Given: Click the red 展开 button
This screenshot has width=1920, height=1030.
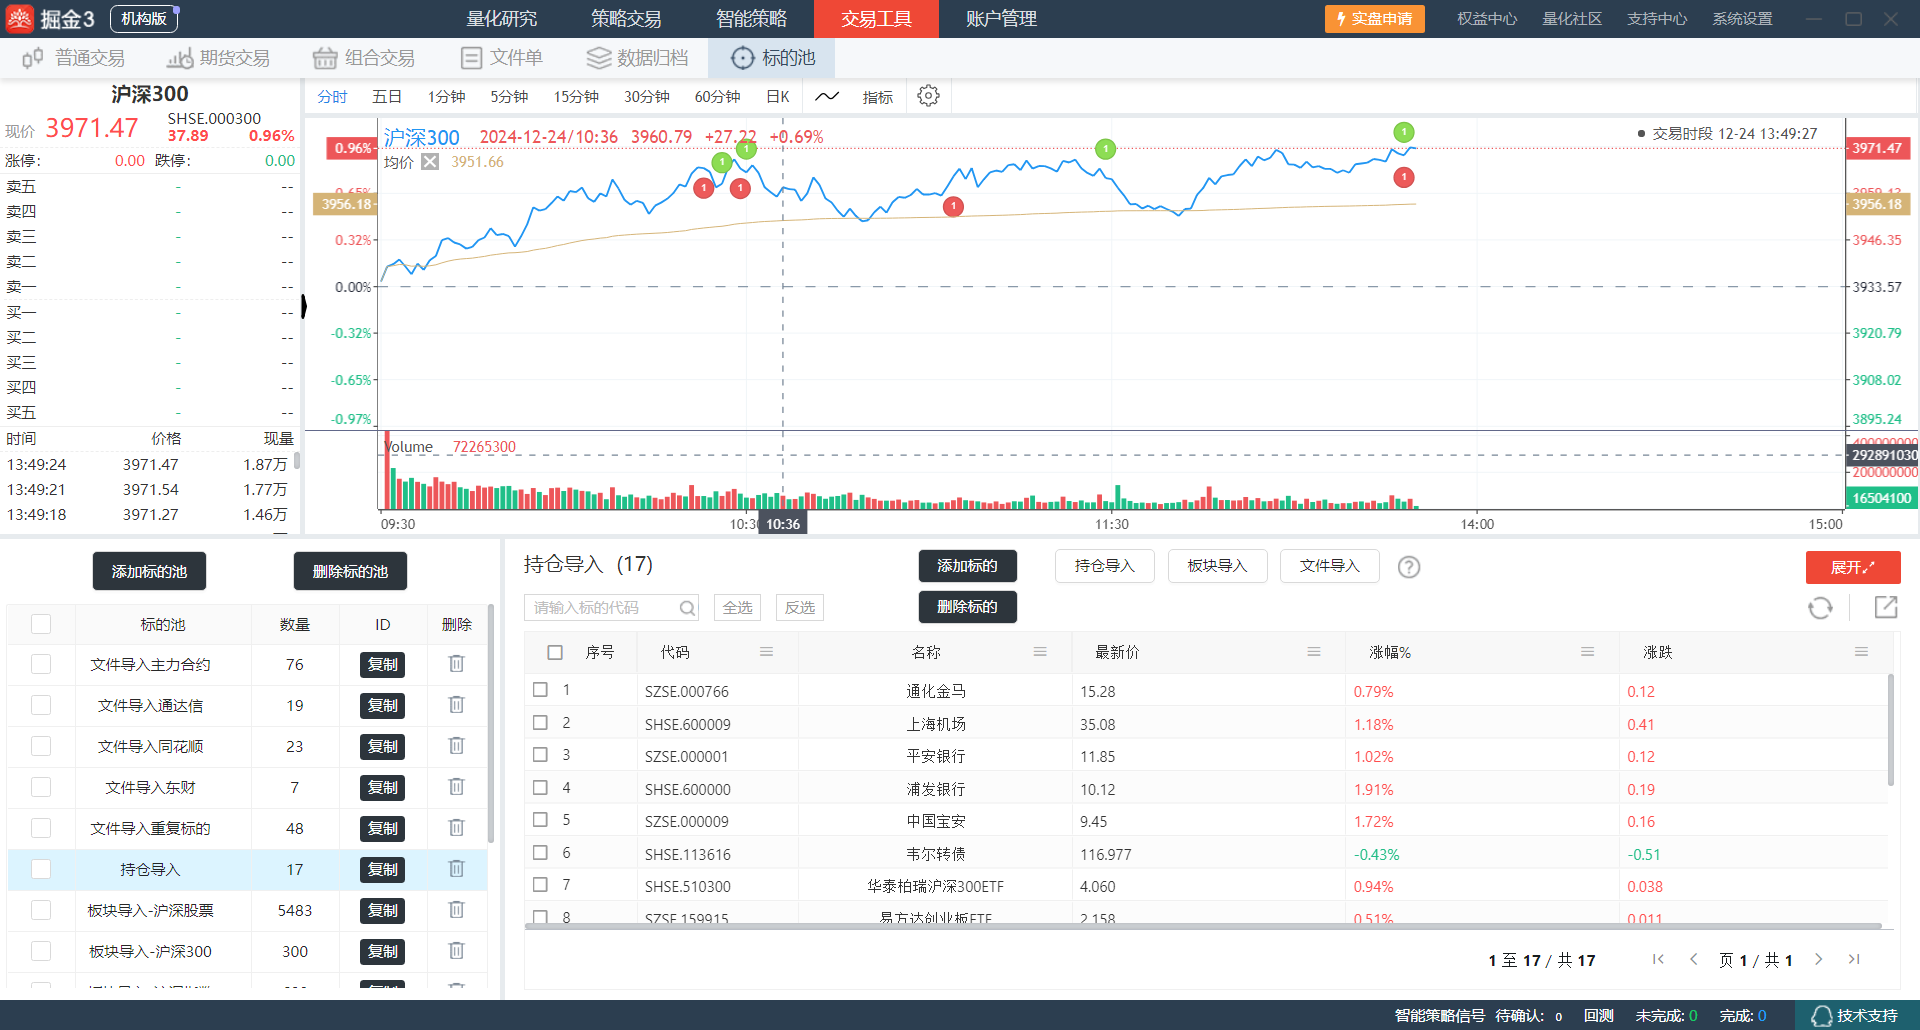Looking at the screenshot, I should pyautogui.click(x=1853, y=567).
